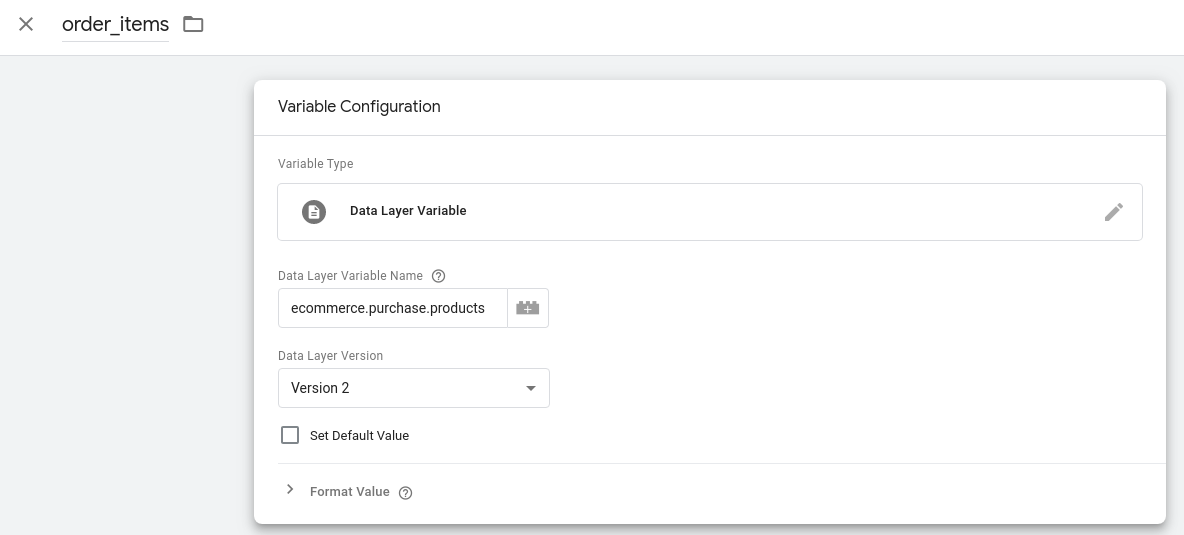Viewport: 1184px width, 535px height.
Task: Click the Data Layer Version label
Action: pyautogui.click(x=331, y=355)
